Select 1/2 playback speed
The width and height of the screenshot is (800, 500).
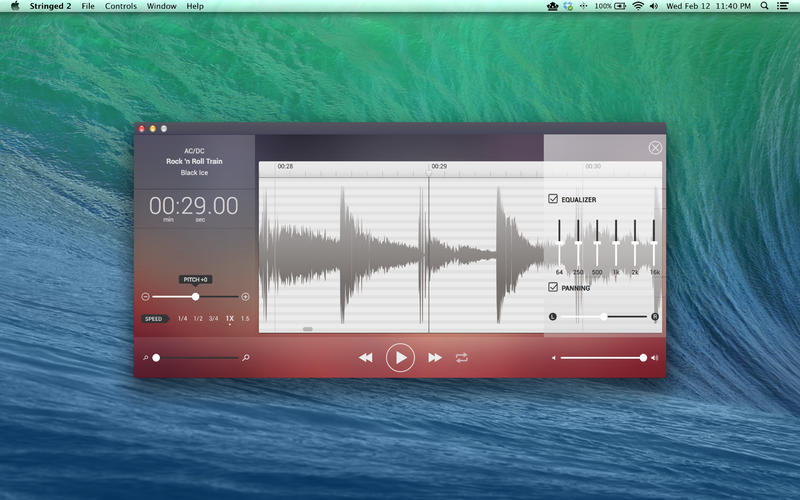point(198,318)
